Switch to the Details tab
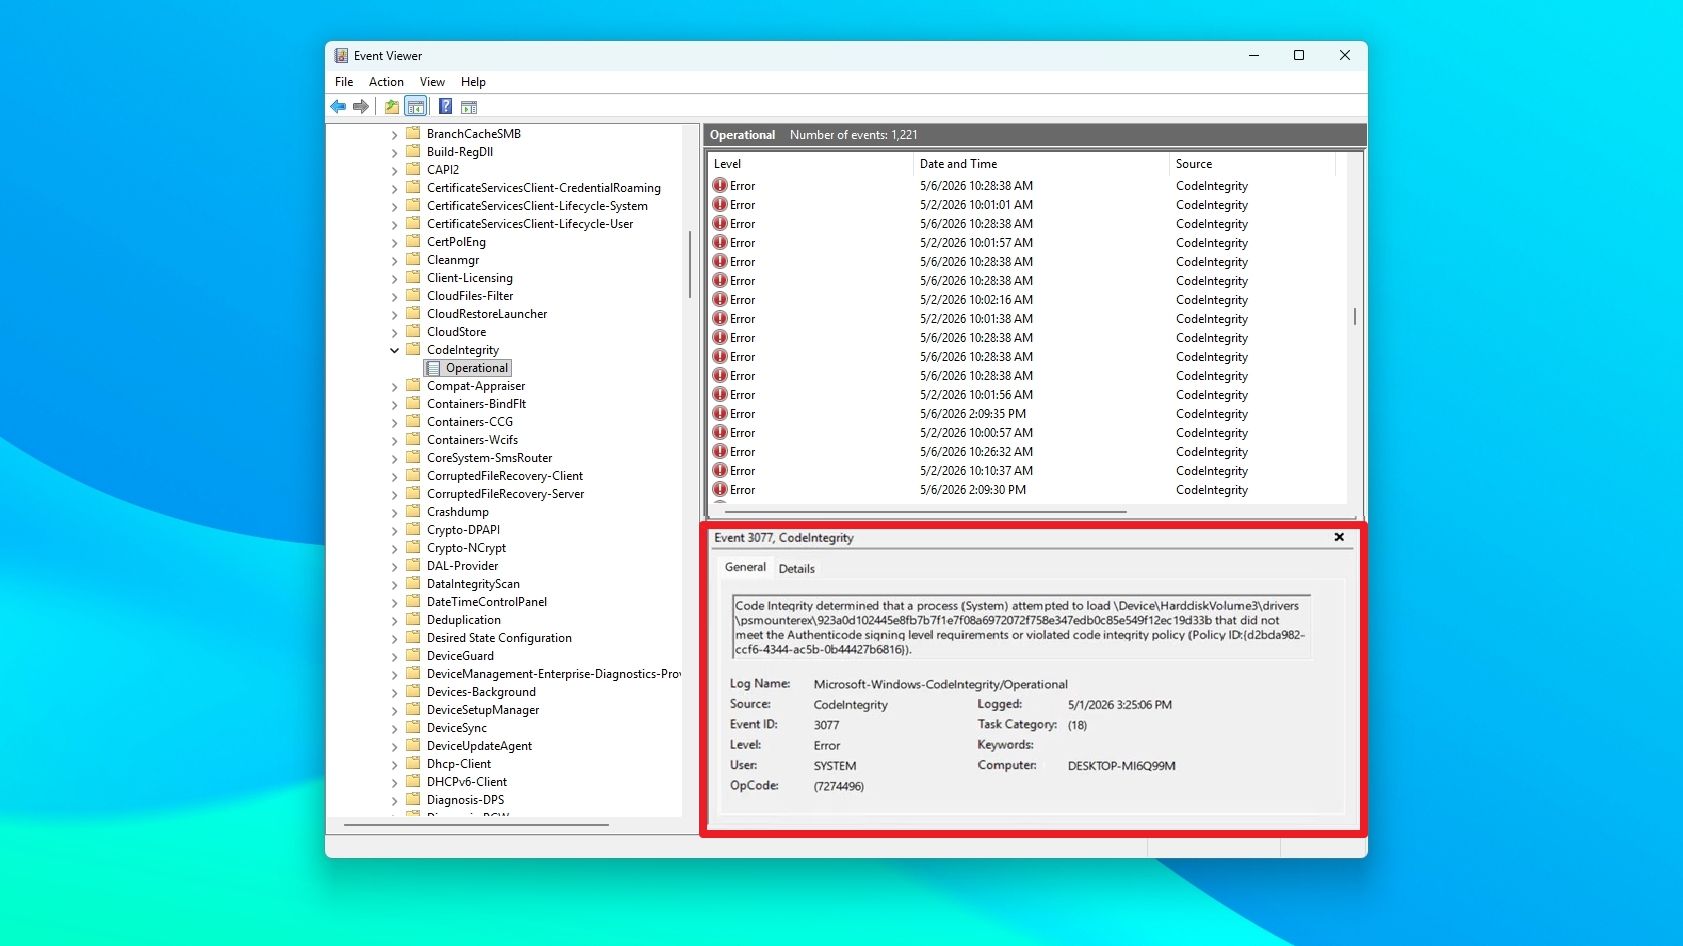This screenshot has height=946, width=1683. click(x=797, y=568)
